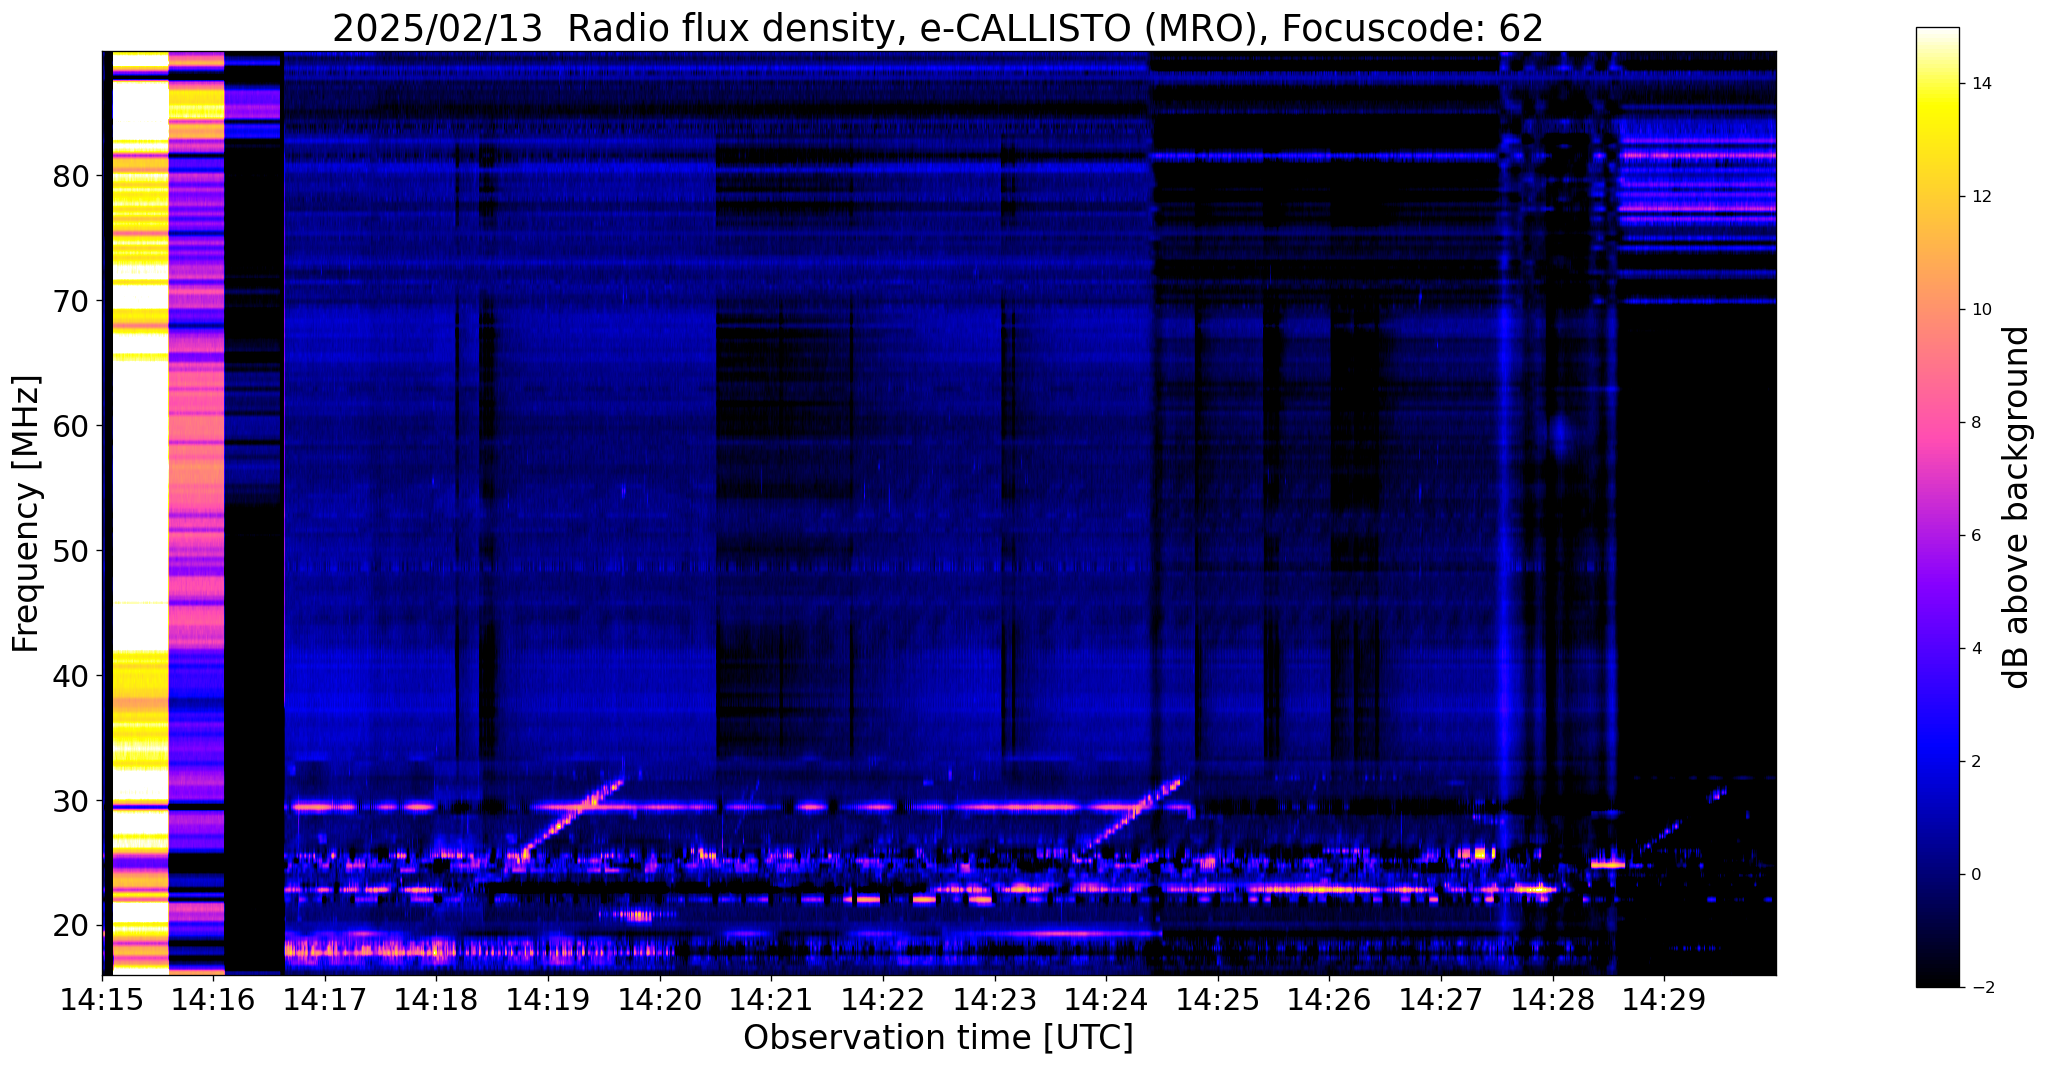Click the colorbar tick label 10
Screen dimensions: 2047x1067
tap(1980, 310)
